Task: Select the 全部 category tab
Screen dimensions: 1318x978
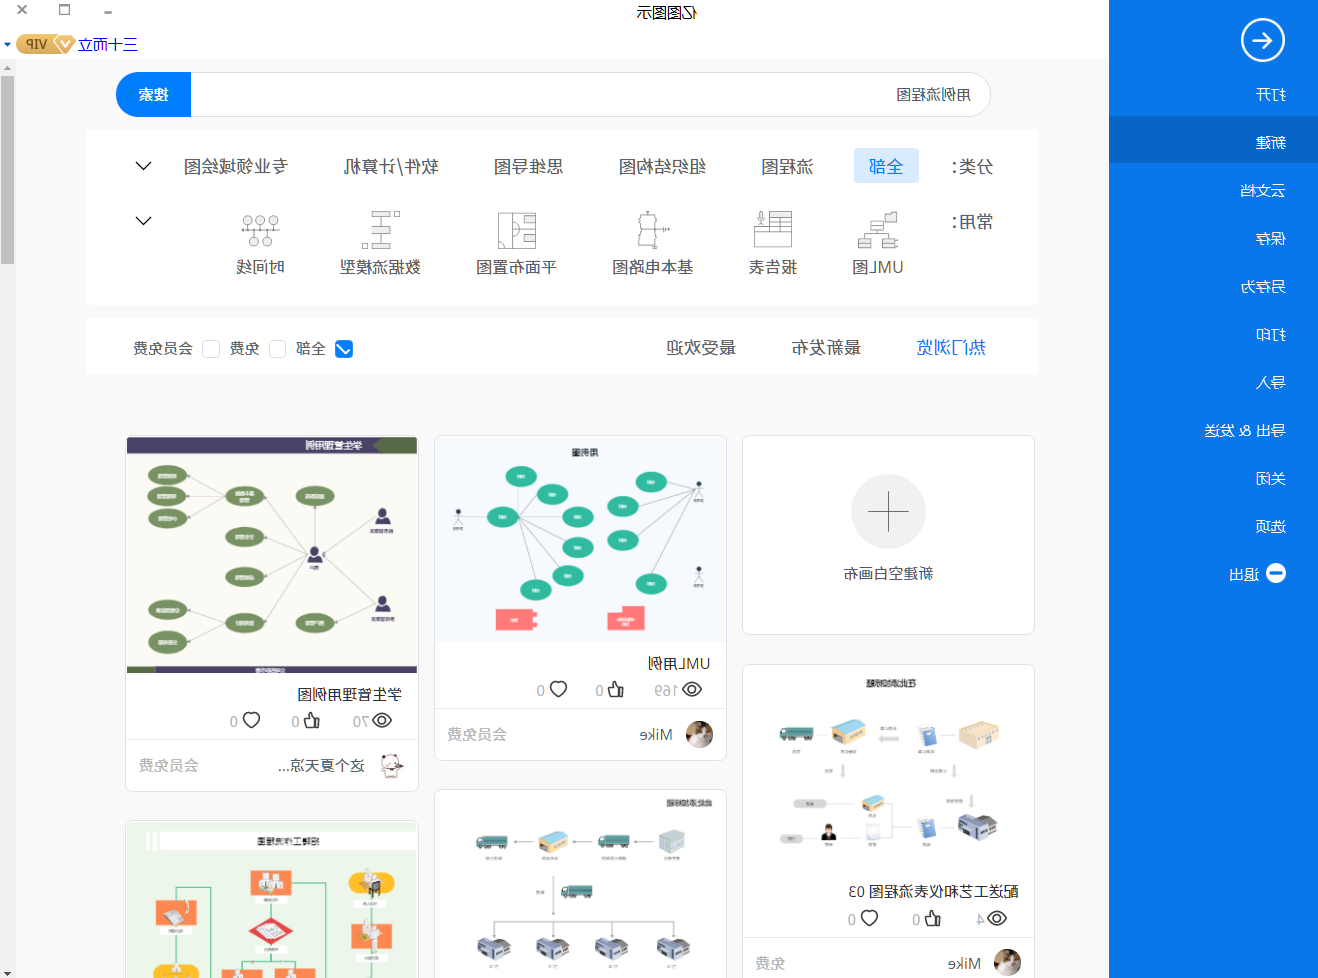Action: click(886, 166)
